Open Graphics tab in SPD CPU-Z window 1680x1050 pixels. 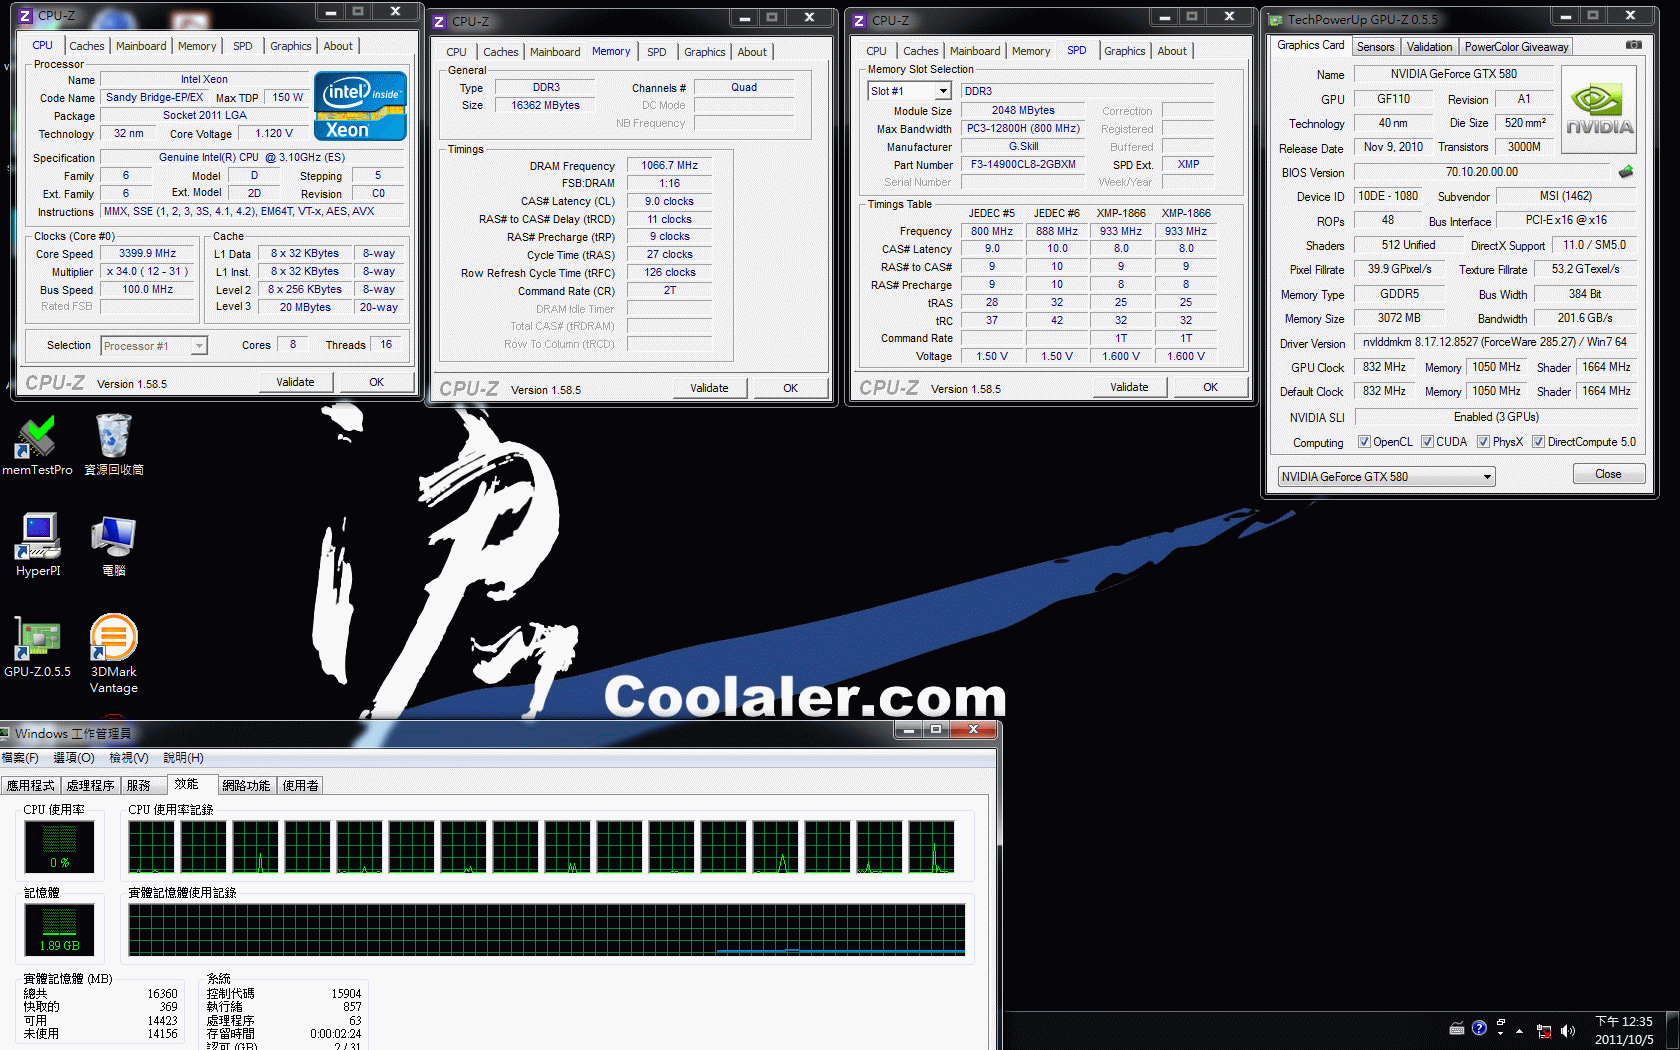[x=1124, y=51]
